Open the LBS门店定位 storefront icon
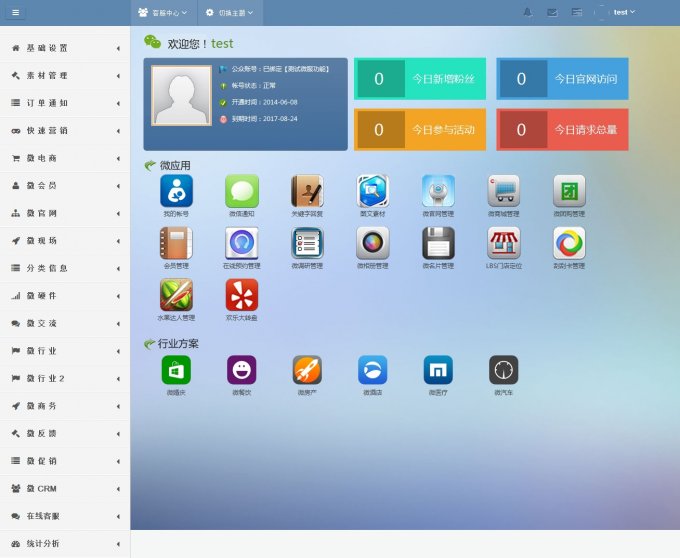 tap(503, 243)
